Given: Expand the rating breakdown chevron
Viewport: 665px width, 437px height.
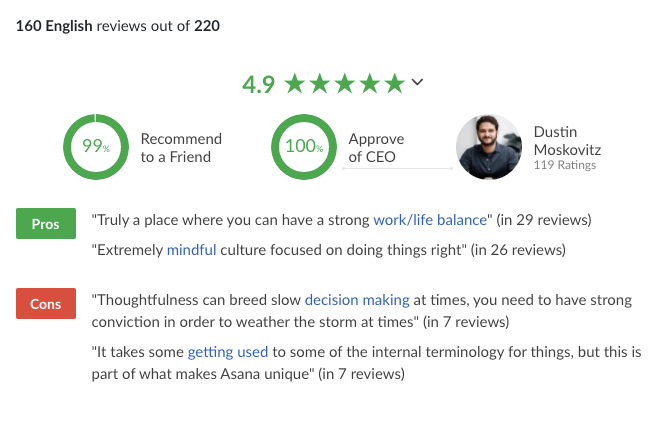Looking at the screenshot, I should (417, 82).
